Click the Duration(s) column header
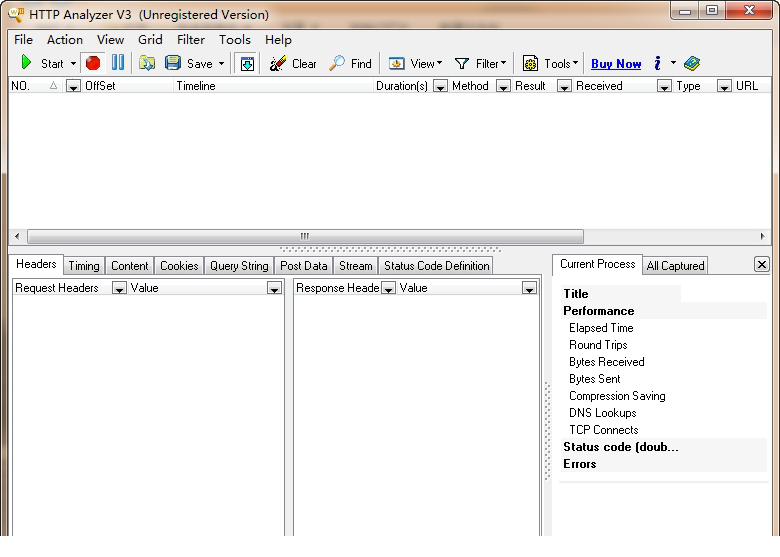This screenshot has height=557, width=780. coord(402,86)
